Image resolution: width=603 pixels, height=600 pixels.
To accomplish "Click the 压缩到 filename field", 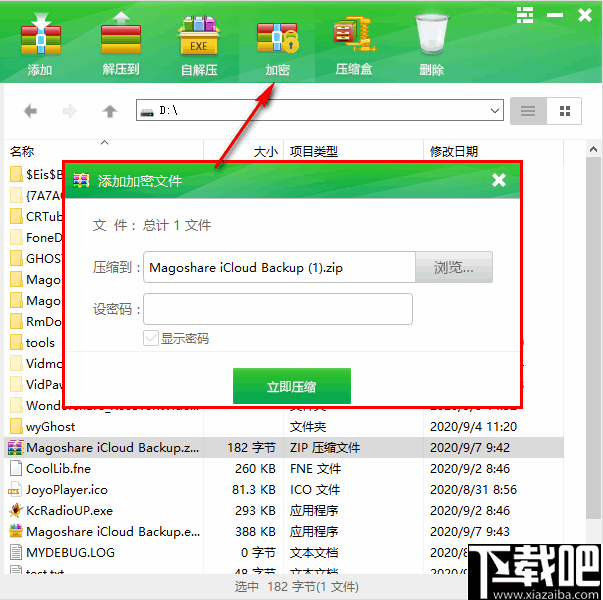I will pyautogui.click(x=279, y=267).
